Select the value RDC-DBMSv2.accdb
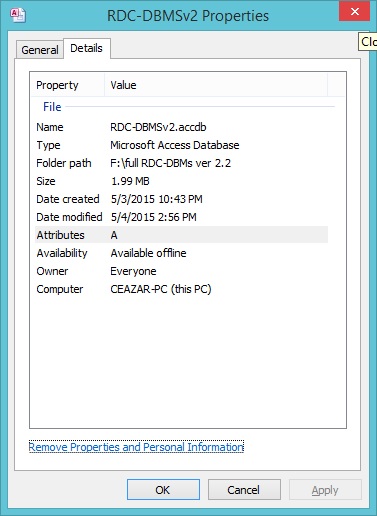Image resolution: width=377 pixels, height=516 pixels. (158, 127)
